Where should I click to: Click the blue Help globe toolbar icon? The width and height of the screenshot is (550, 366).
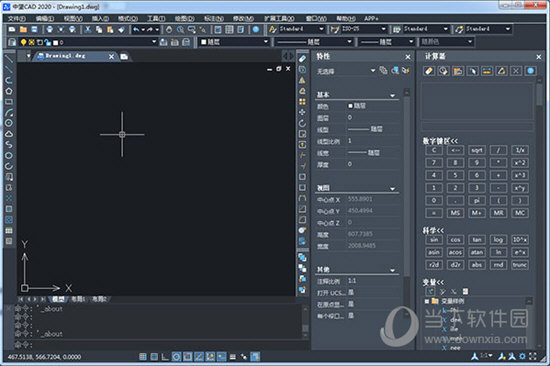256,29
